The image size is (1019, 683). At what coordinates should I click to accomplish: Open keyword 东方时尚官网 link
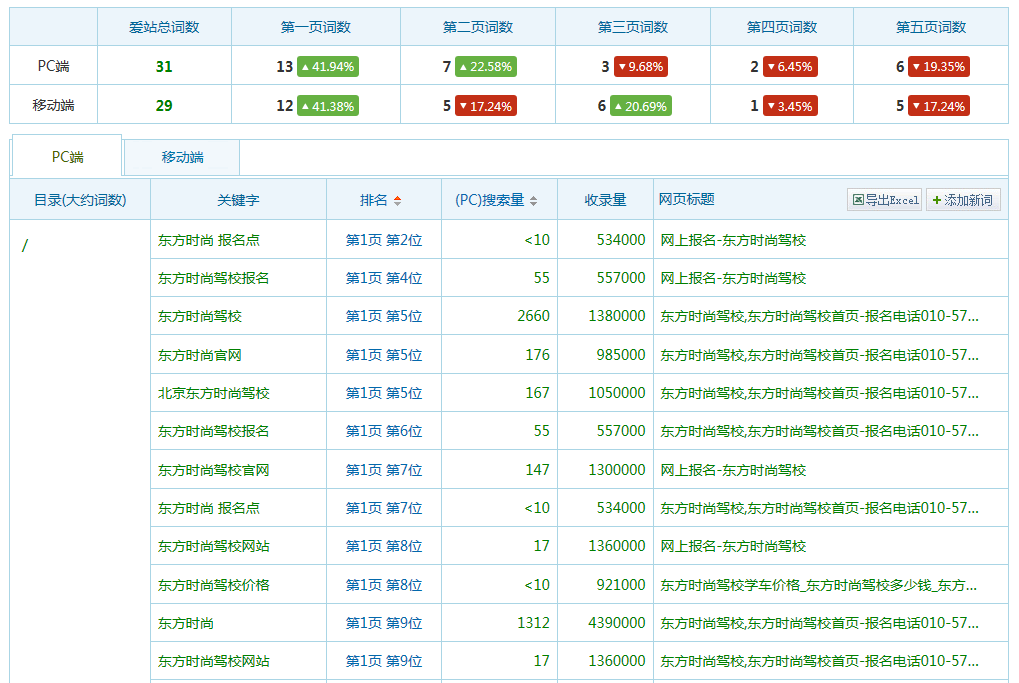[x=199, y=355]
